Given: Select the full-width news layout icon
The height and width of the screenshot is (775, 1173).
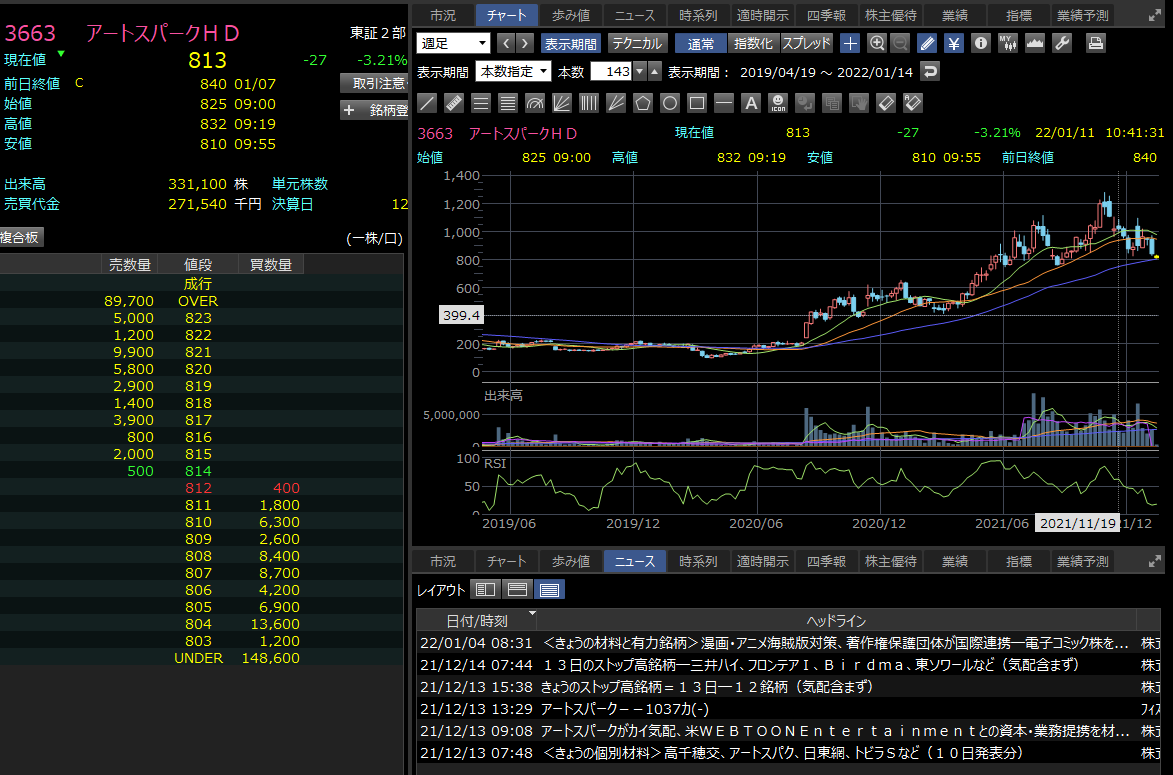Looking at the screenshot, I should click(550, 590).
